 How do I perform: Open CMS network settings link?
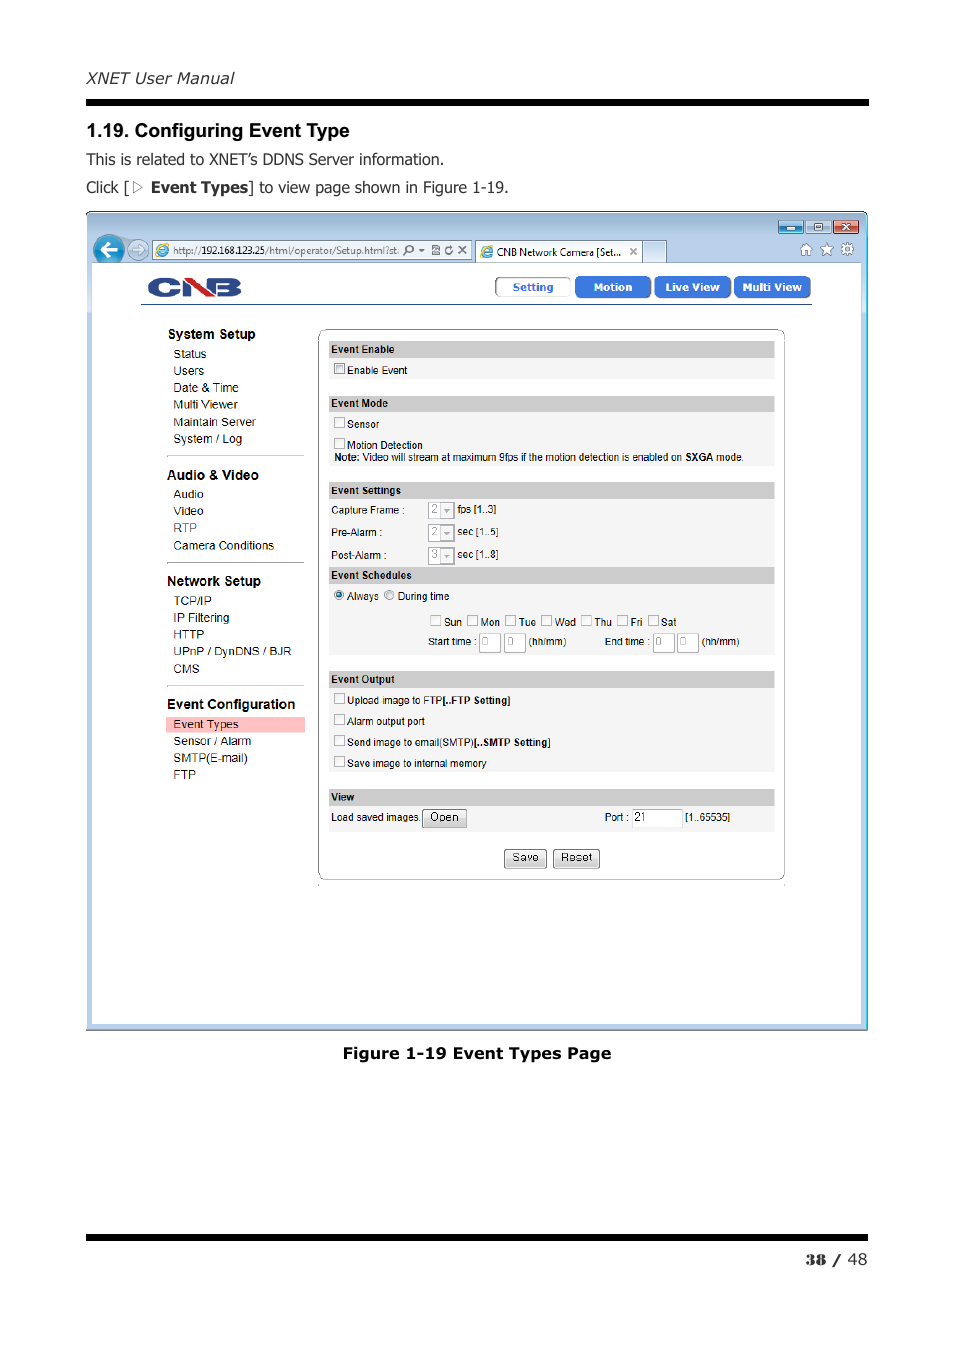pyautogui.click(x=186, y=669)
